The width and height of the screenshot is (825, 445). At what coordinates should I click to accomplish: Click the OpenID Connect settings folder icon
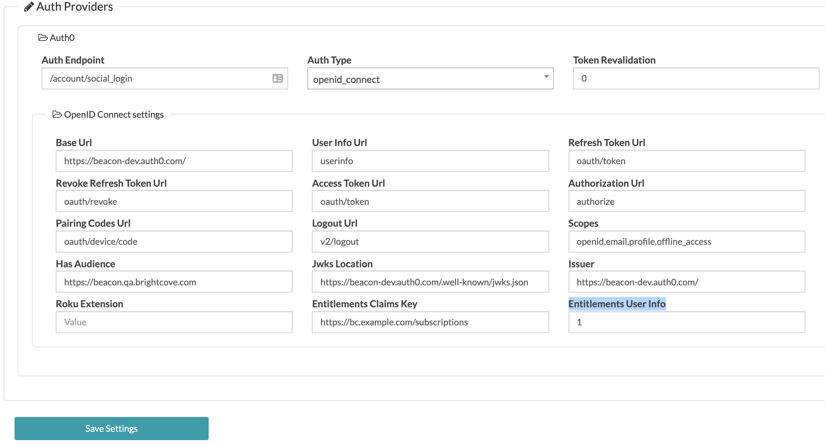pyautogui.click(x=57, y=115)
